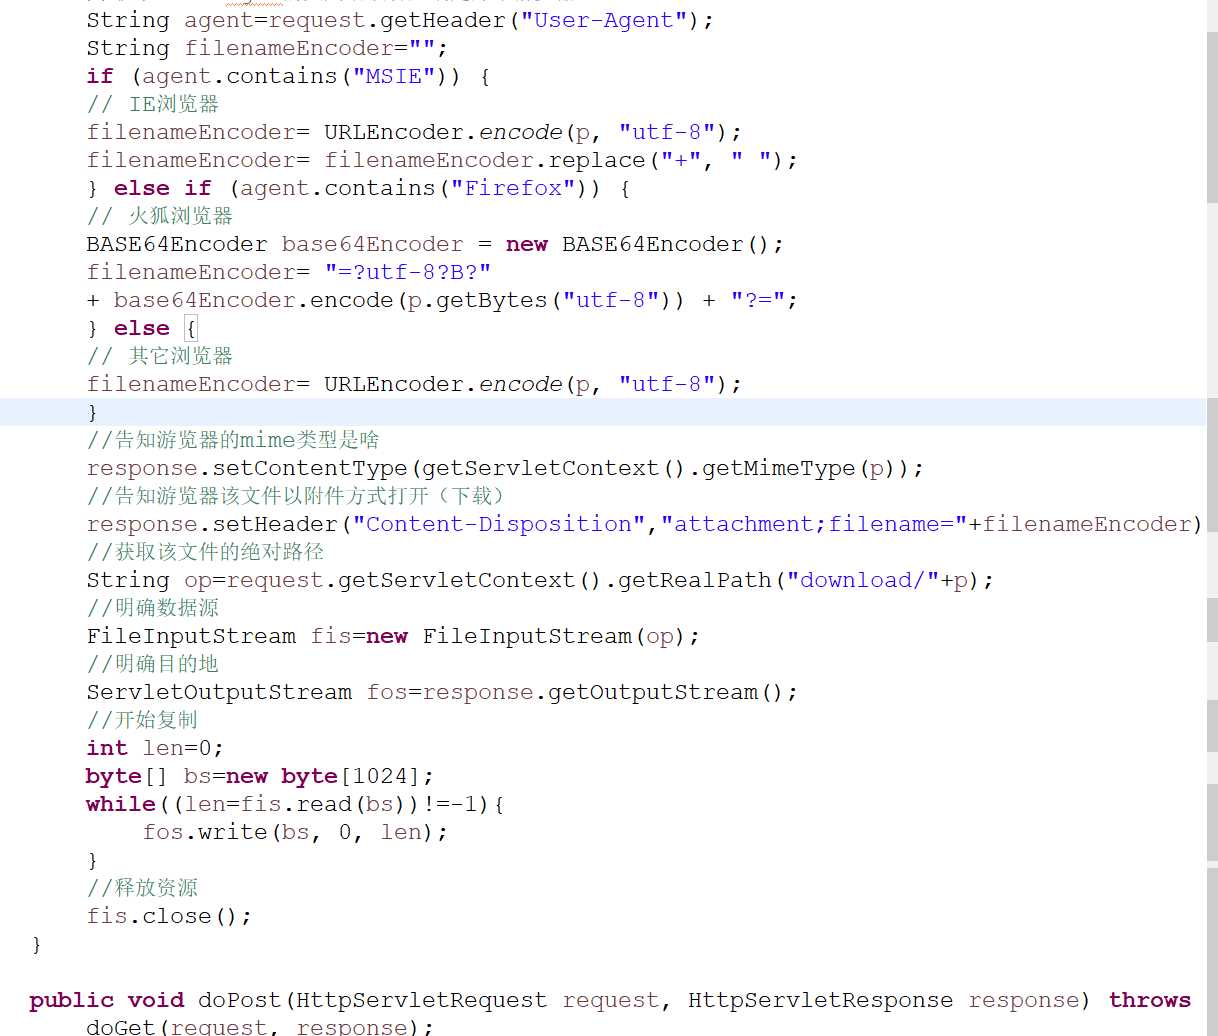Click the doGet(request, response); call
The width and height of the screenshot is (1218, 1036).
(x=260, y=1027)
